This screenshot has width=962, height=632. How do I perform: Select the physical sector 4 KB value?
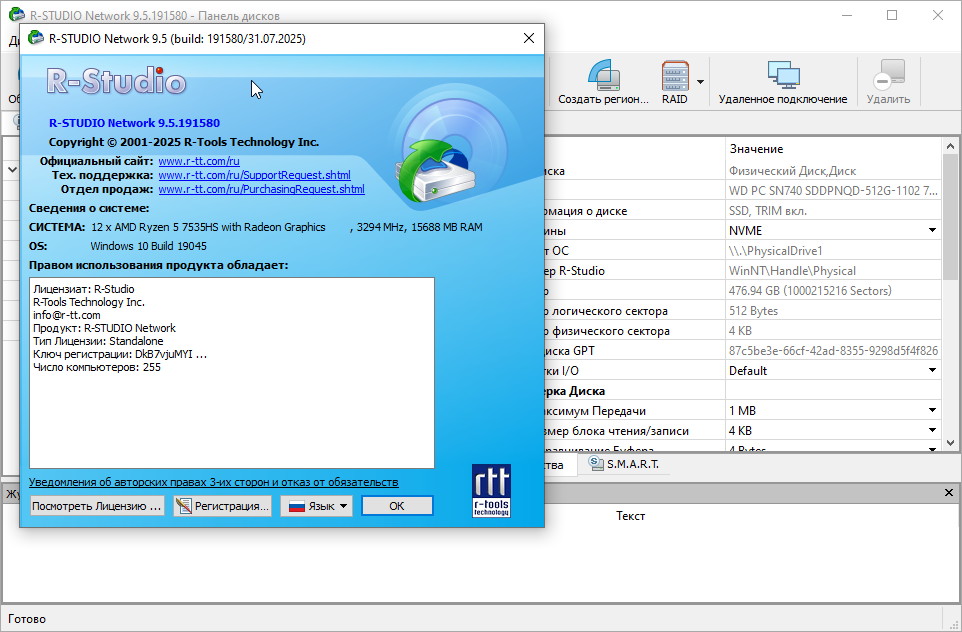tap(740, 331)
